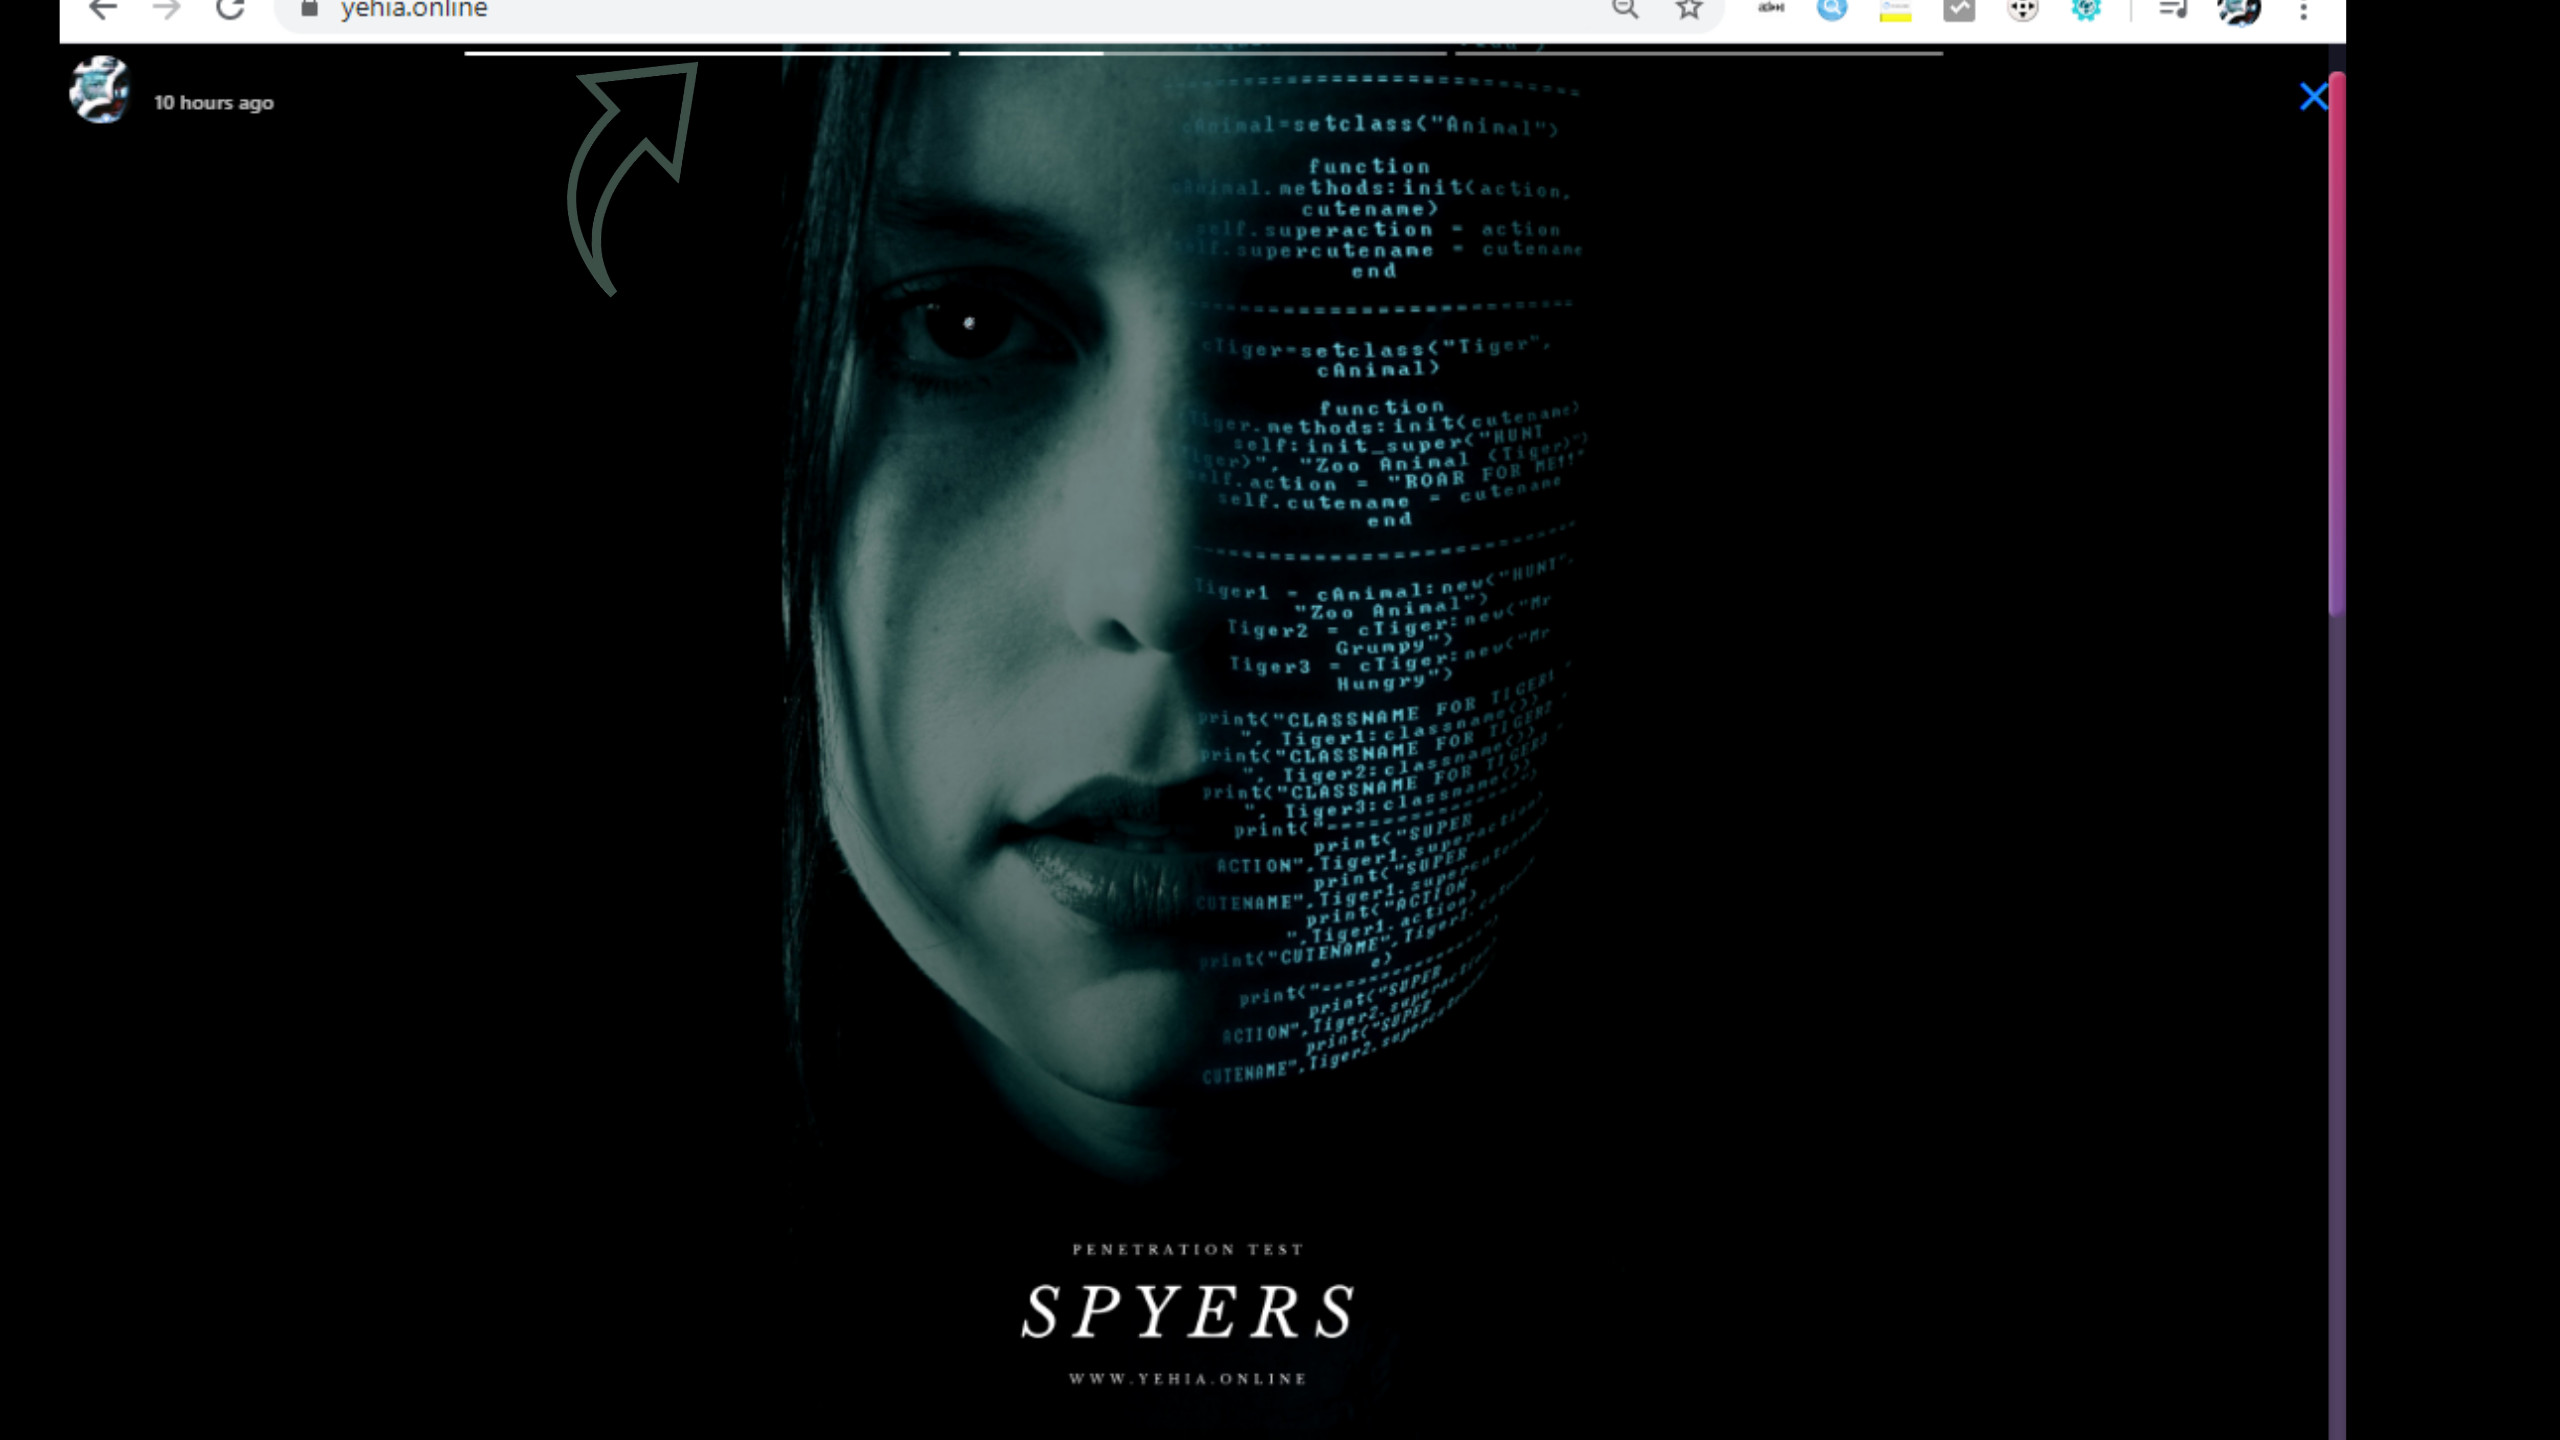2560x1440 pixels.
Task: Click the blue magnifier extension icon
Action: click(x=1832, y=10)
